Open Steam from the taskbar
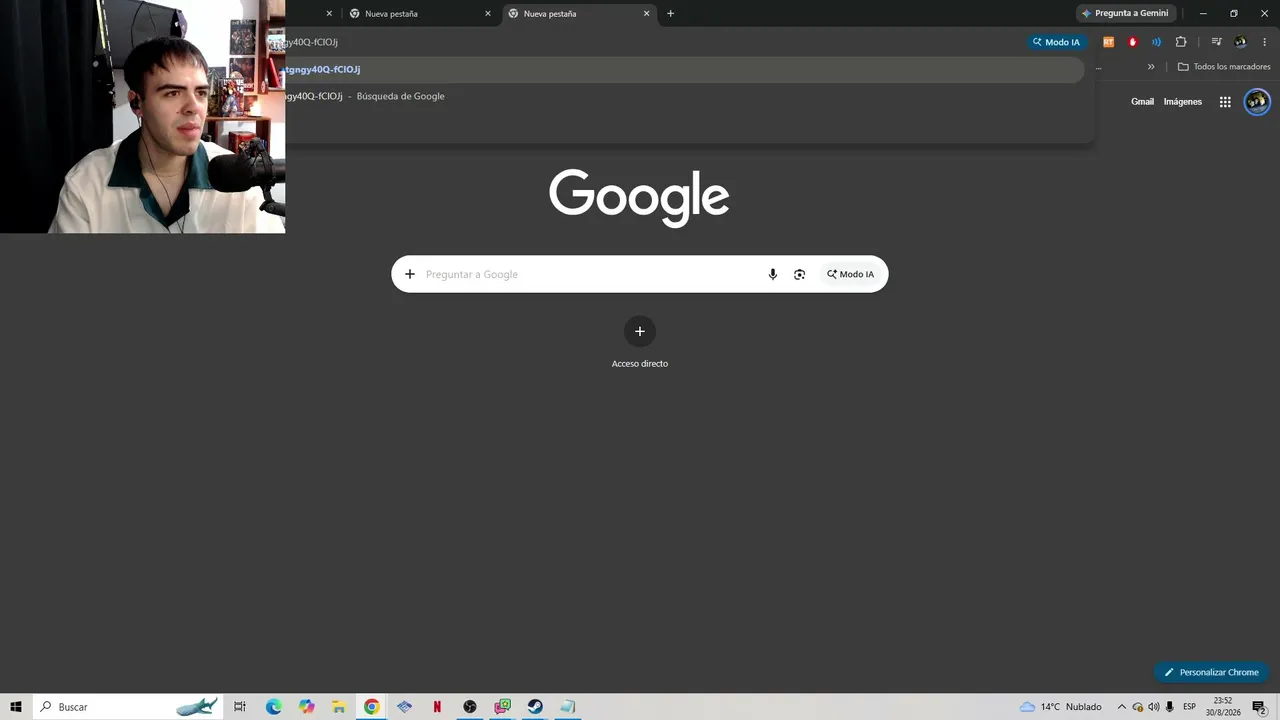1280x720 pixels. pyautogui.click(x=535, y=706)
